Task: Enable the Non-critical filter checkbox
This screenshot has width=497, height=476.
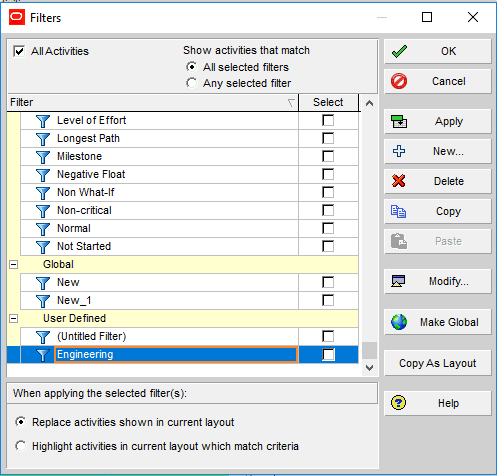Action: (328, 210)
